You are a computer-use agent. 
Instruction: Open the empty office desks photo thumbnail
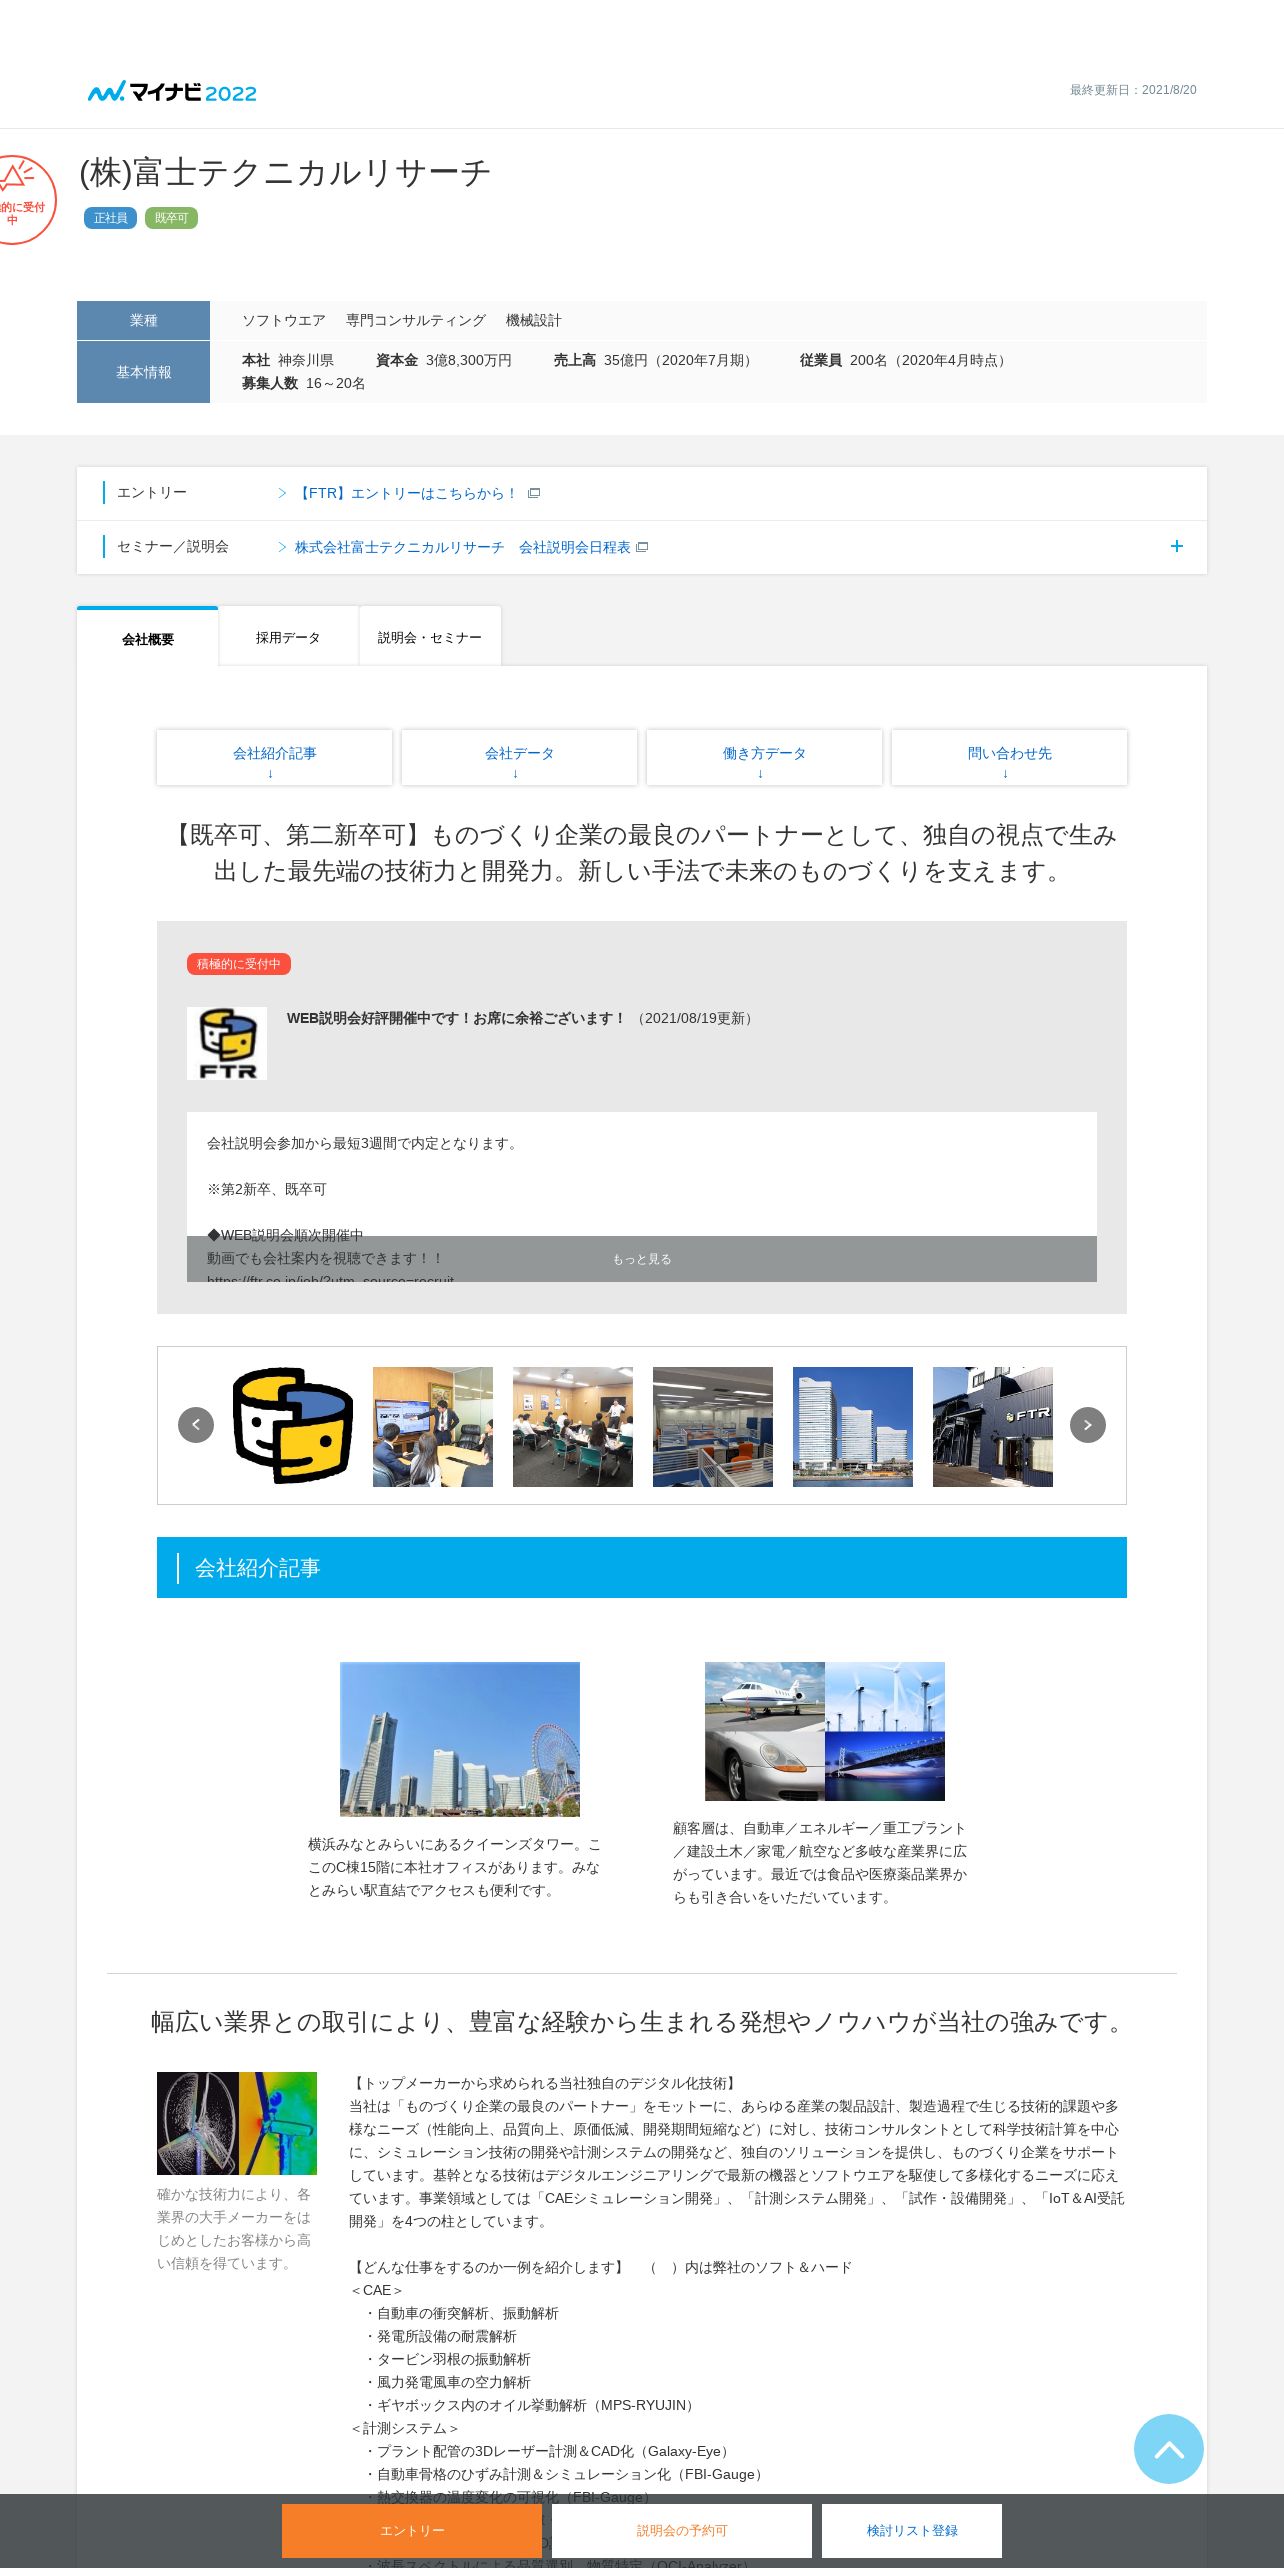coord(713,1426)
